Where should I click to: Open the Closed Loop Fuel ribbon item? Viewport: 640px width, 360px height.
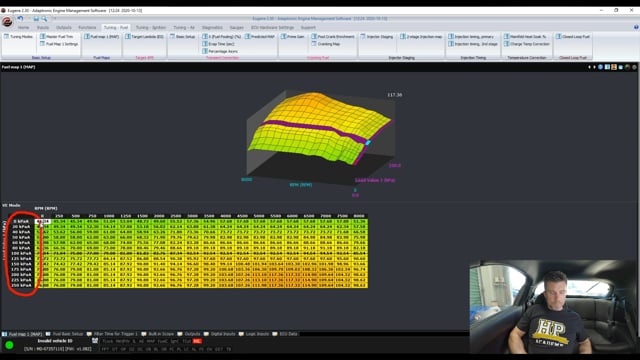(573, 37)
